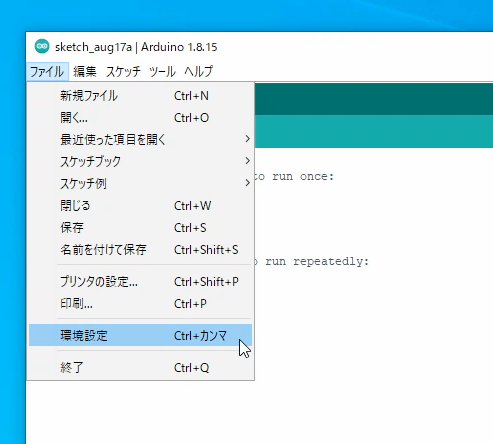Choose 開く... menu entry
493x444 pixels.
(140, 118)
